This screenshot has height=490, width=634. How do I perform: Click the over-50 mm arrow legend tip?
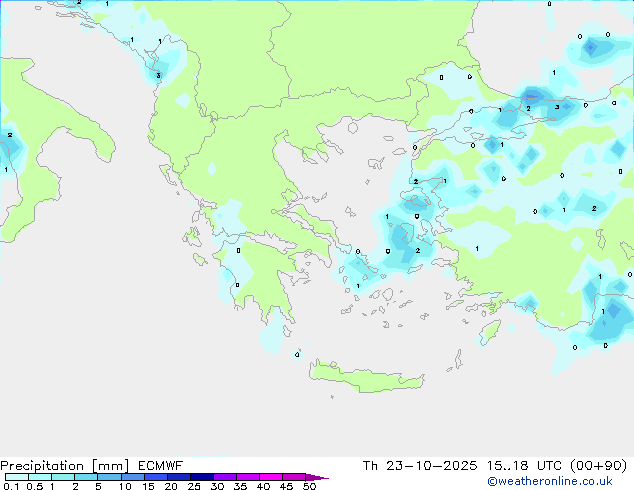coord(317,477)
